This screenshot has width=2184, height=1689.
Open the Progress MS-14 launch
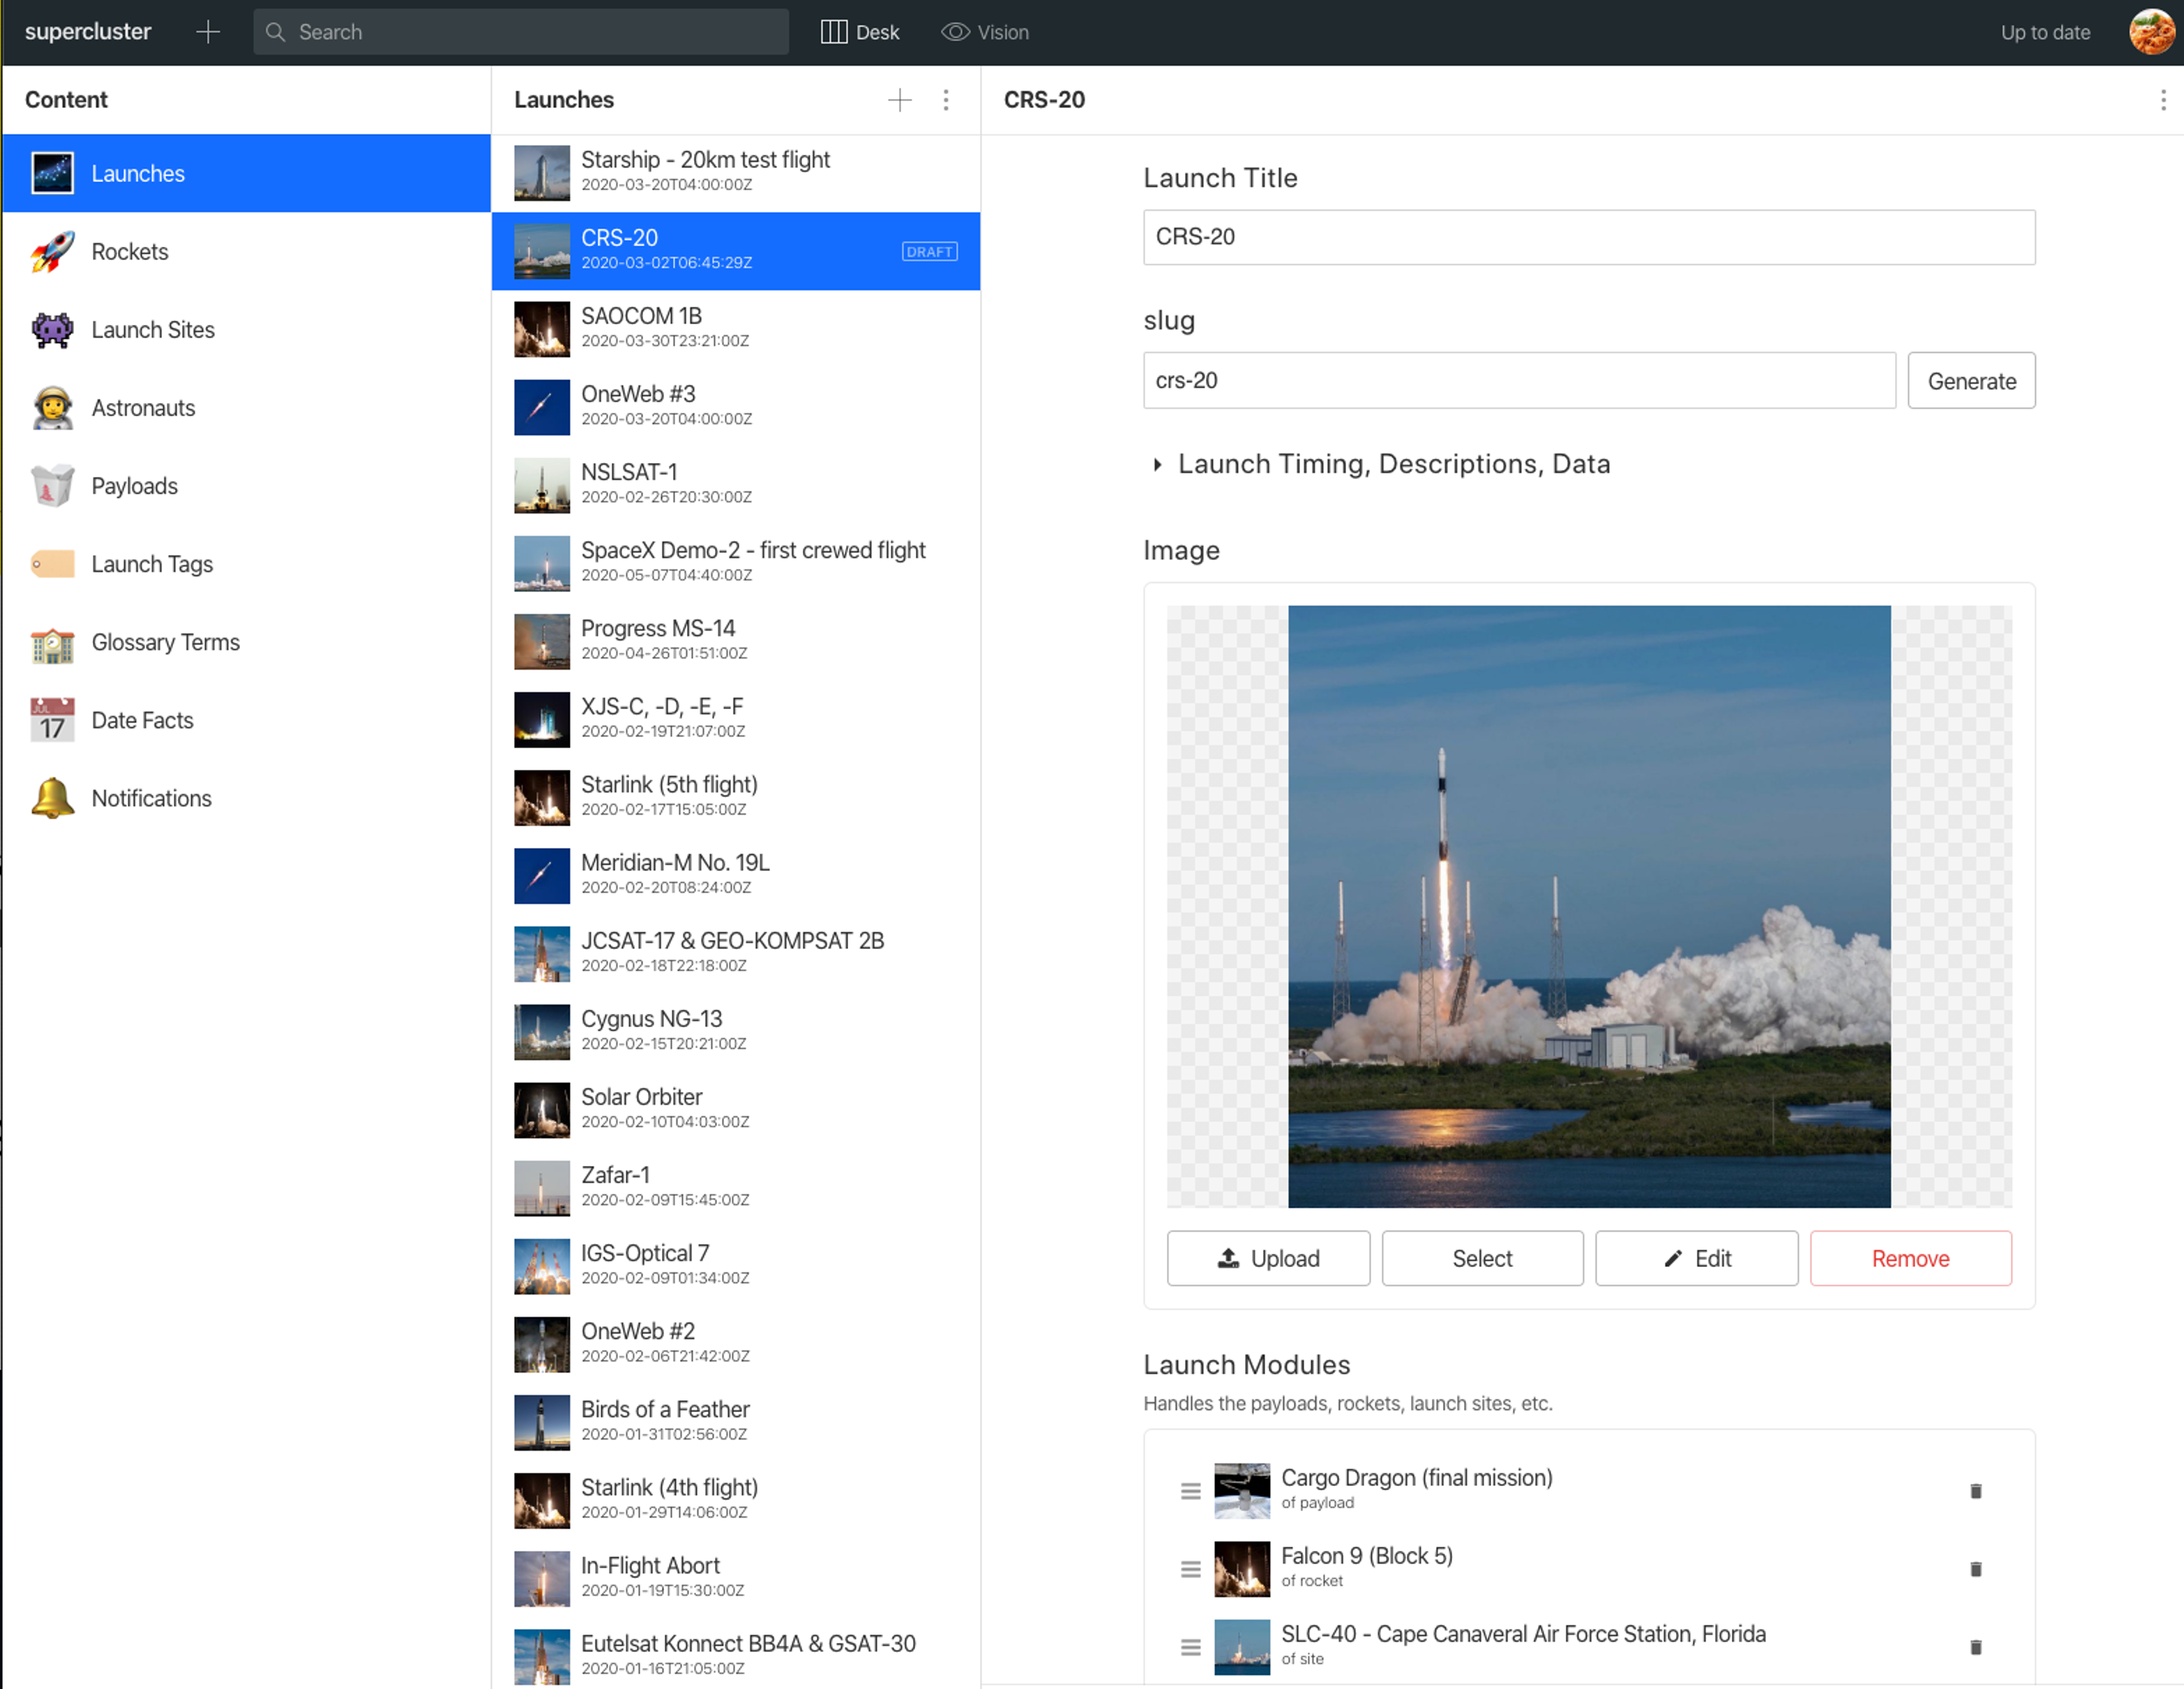pyautogui.click(x=735, y=641)
